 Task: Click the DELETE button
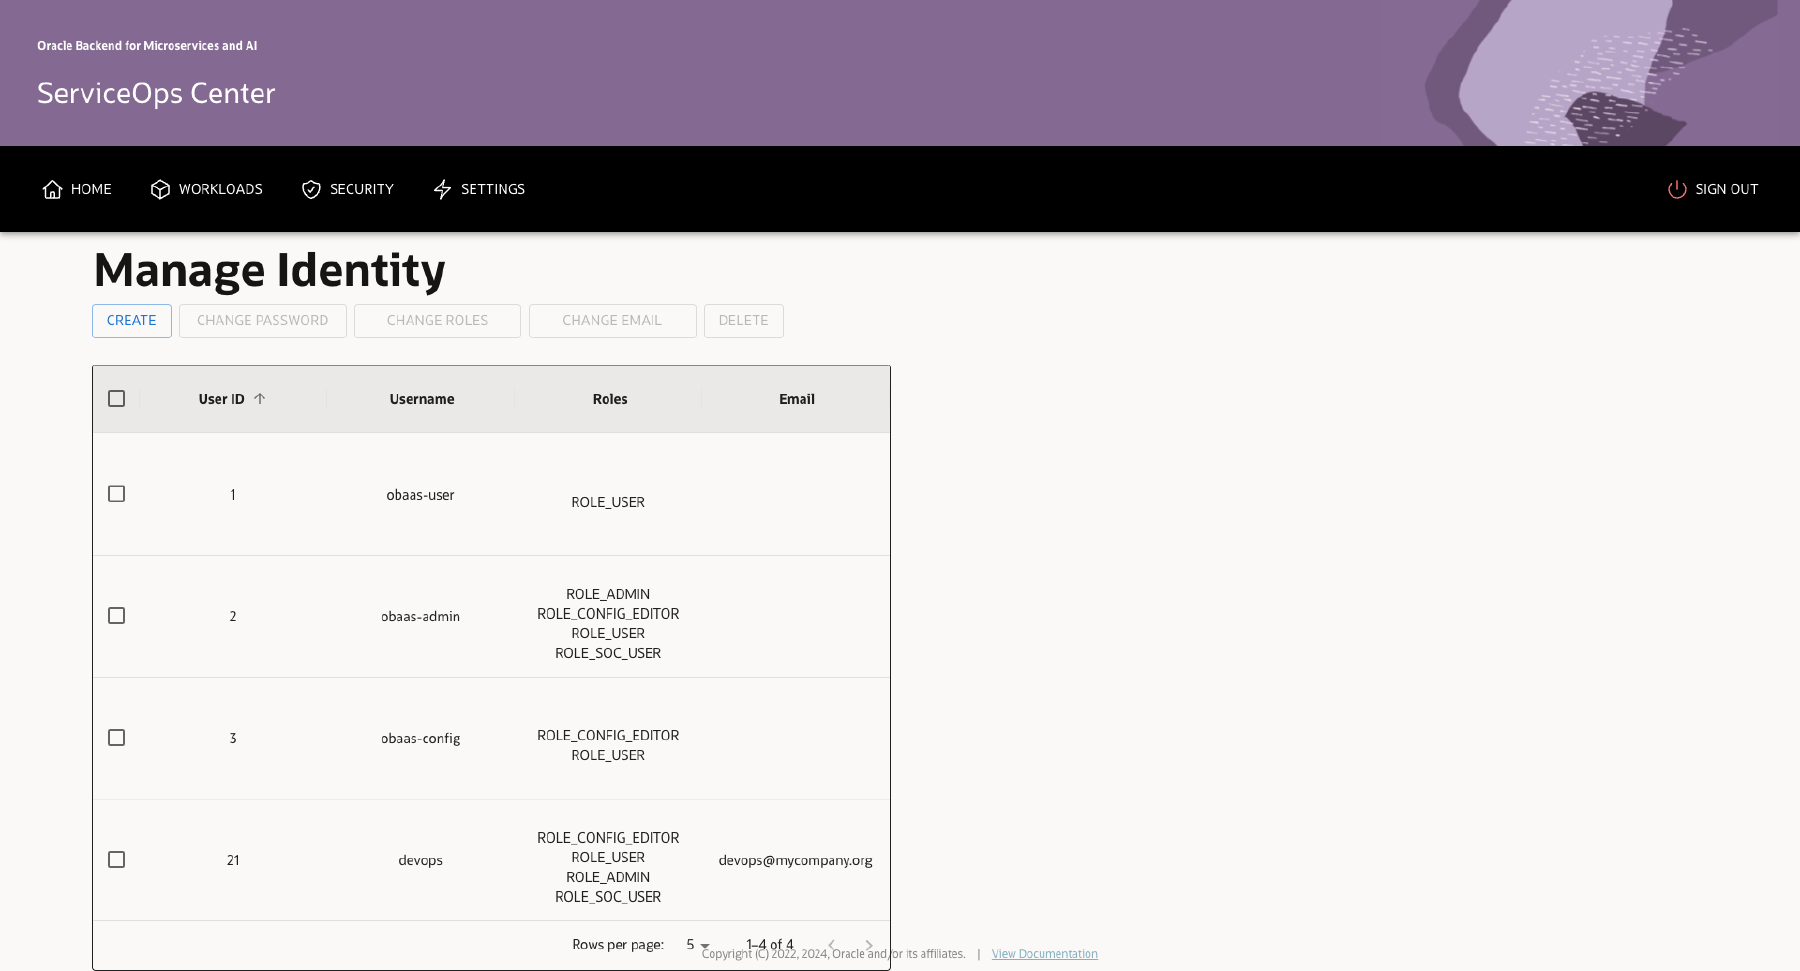[743, 320]
